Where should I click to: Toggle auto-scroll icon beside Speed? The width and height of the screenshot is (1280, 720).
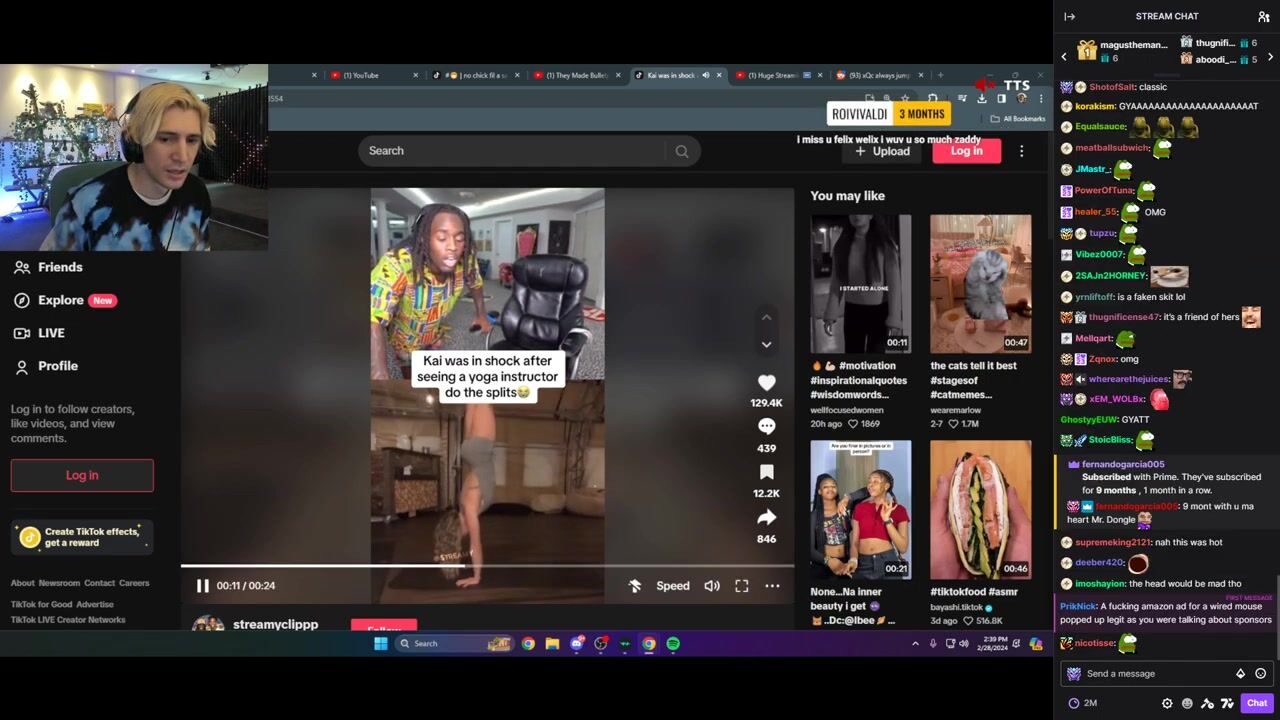pyautogui.click(x=635, y=586)
